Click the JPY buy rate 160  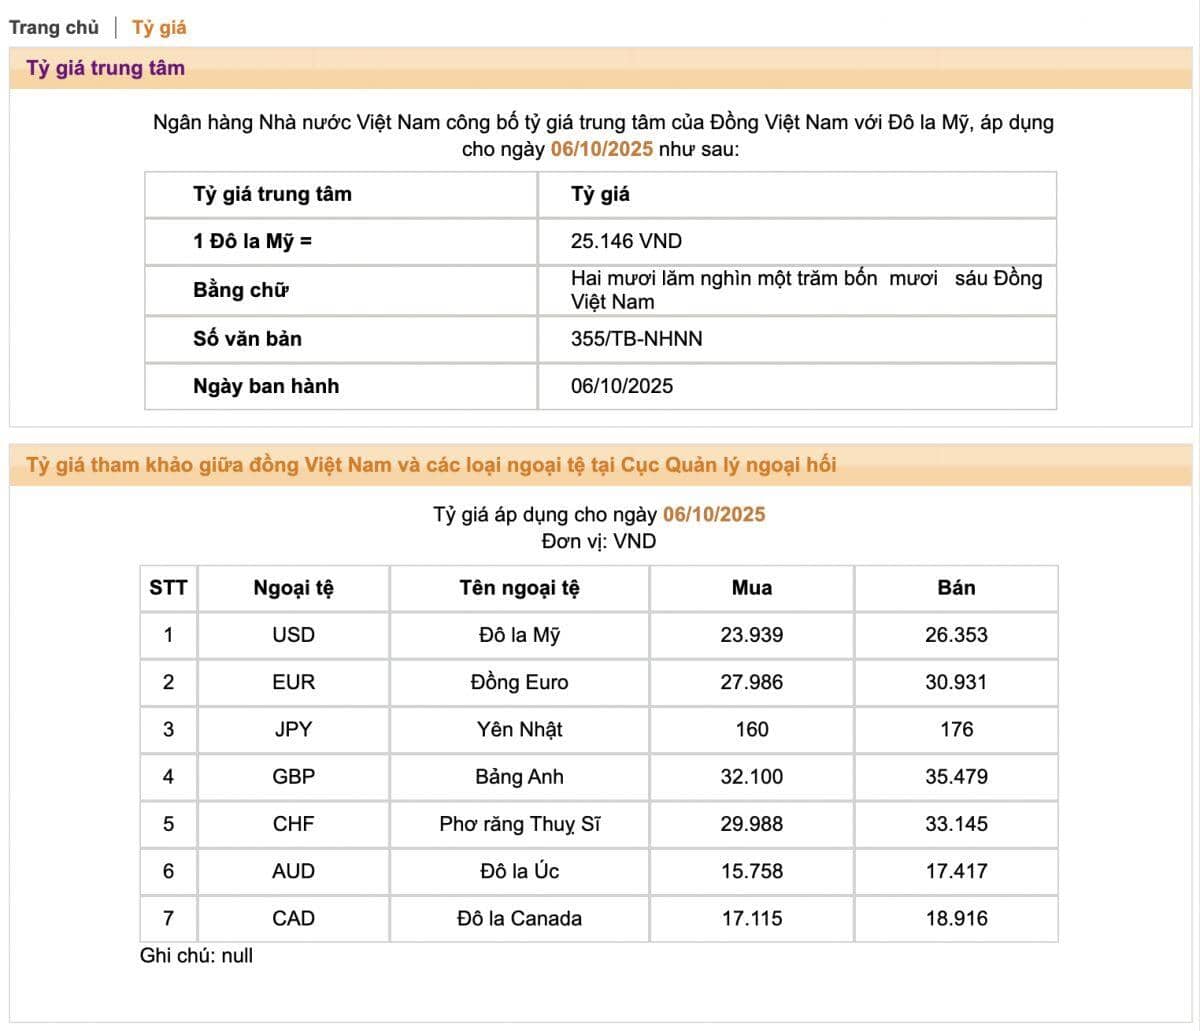click(752, 730)
